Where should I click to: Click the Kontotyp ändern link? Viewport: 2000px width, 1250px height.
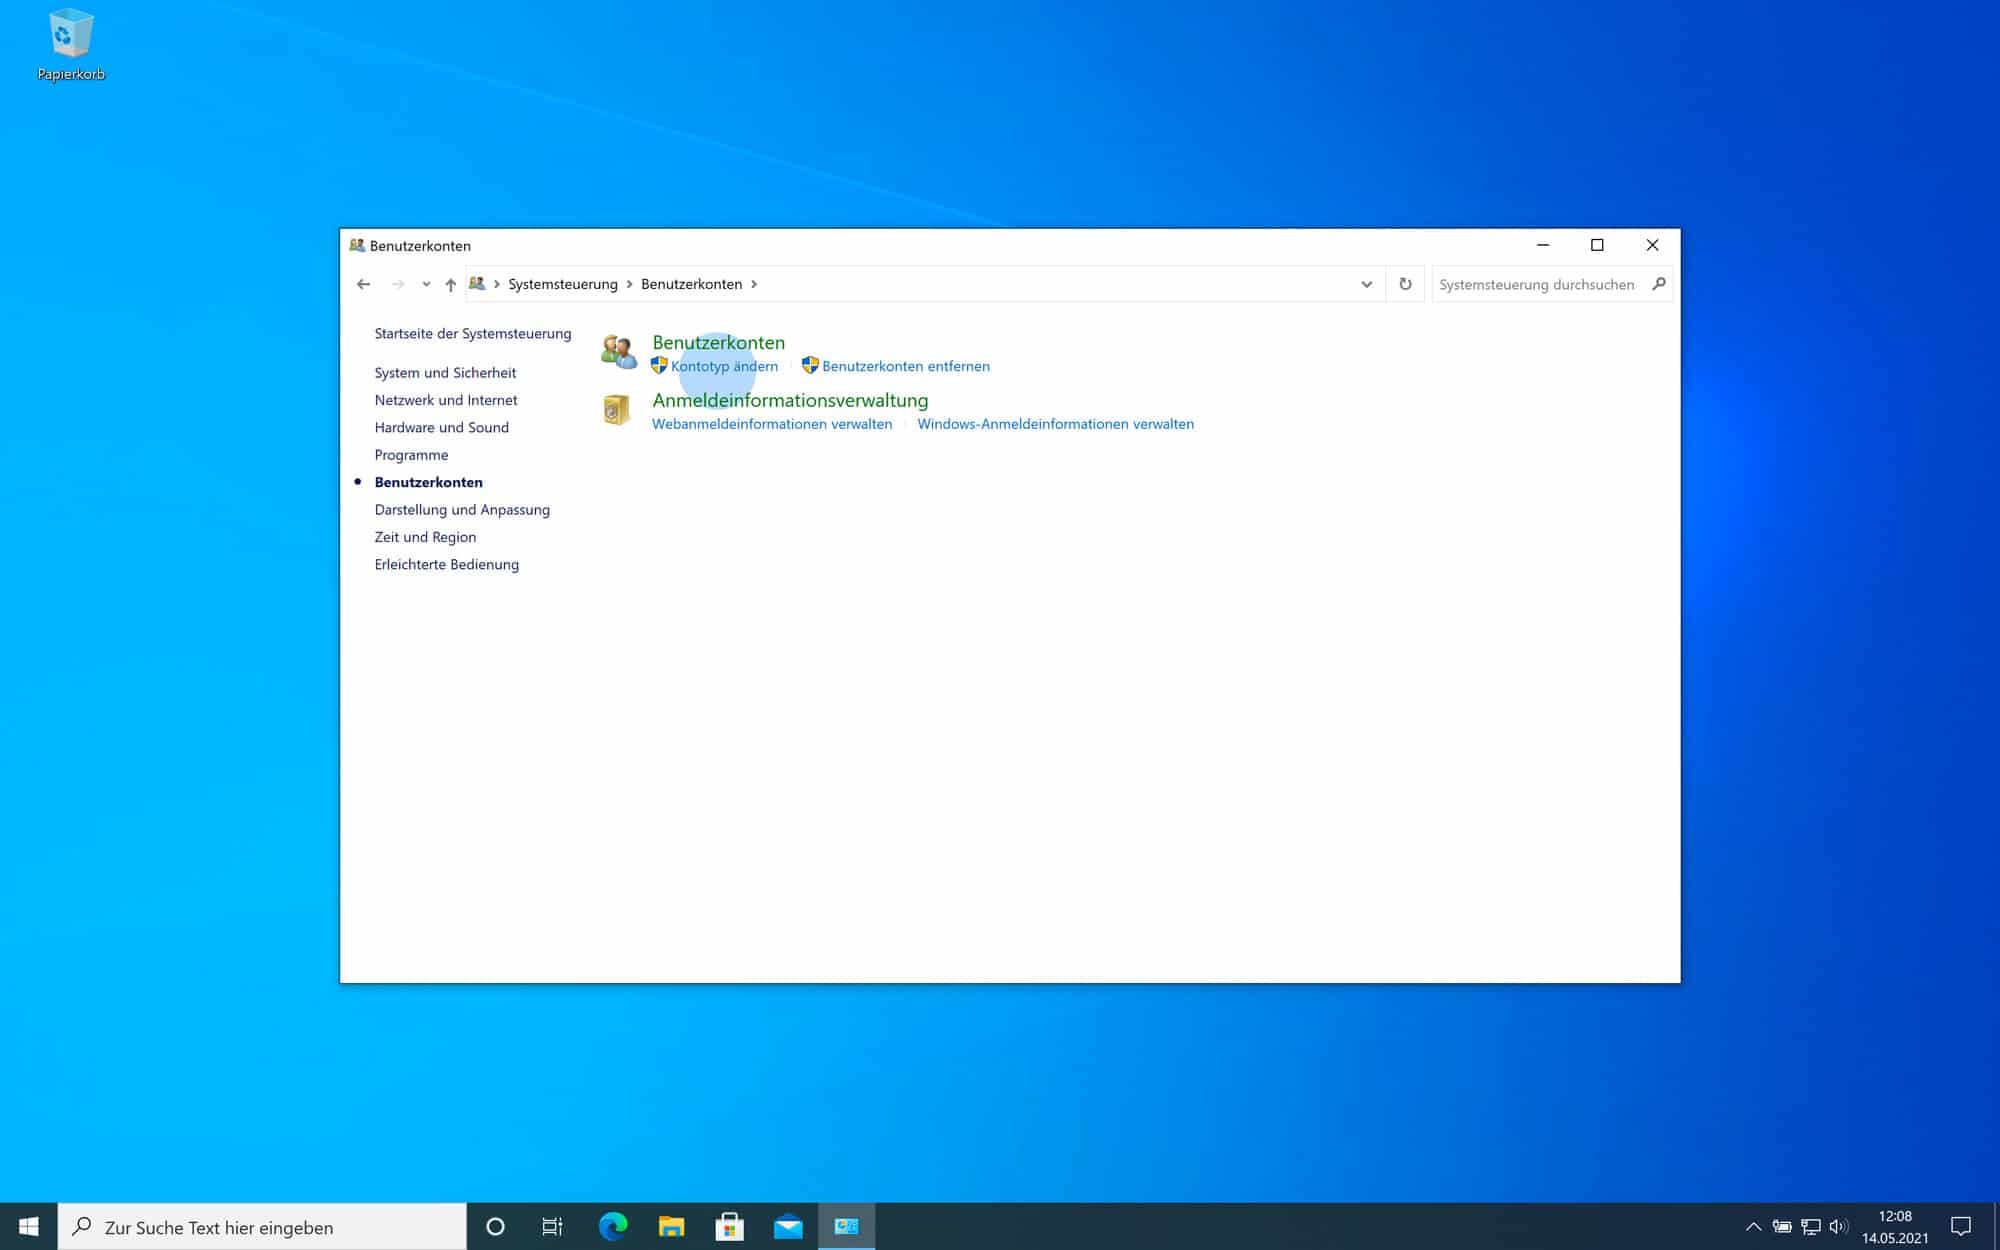click(x=724, y=366)
